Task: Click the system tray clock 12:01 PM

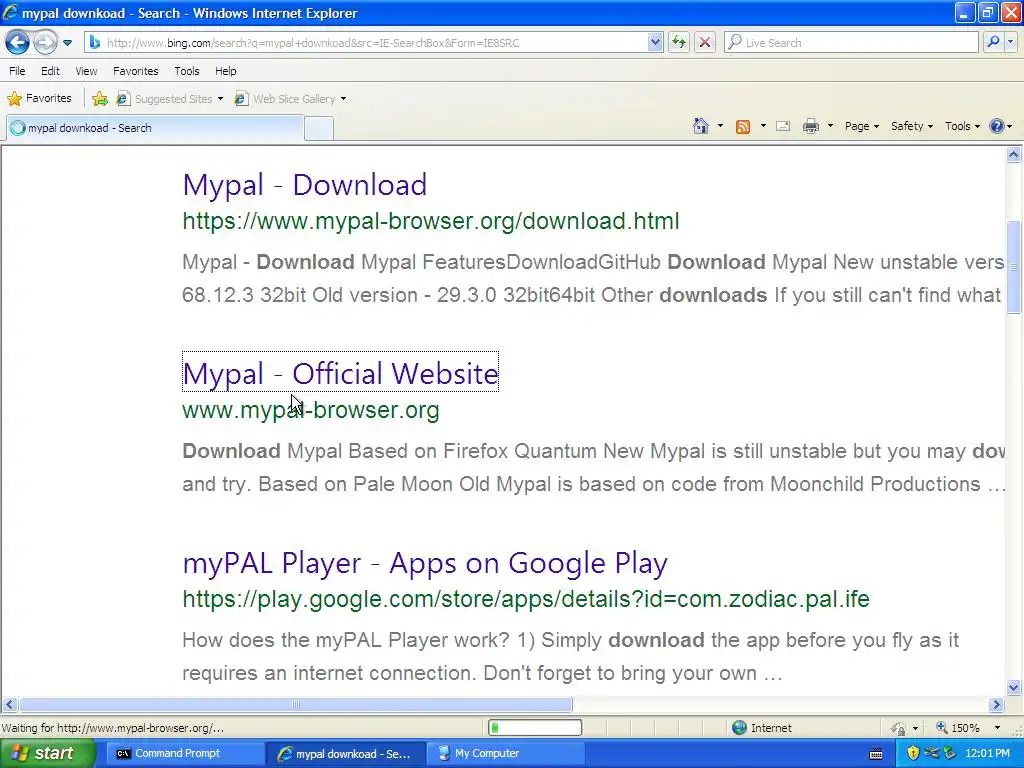Action: [987, 754]
